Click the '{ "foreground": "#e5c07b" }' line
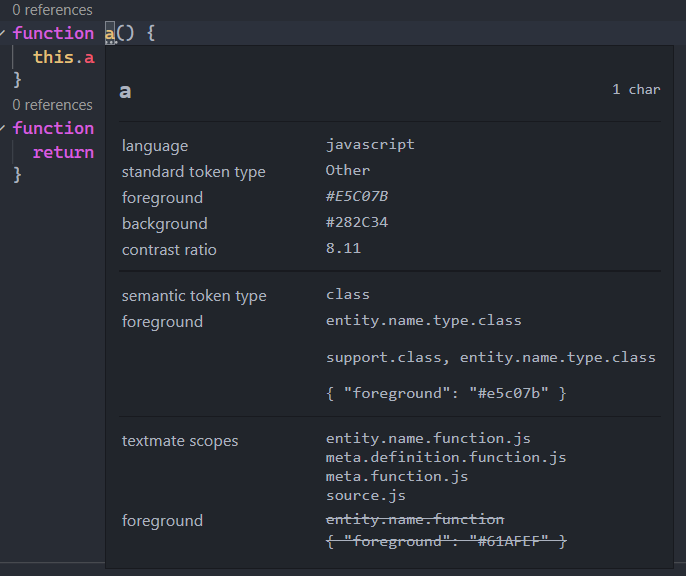This screenshot has width=686, height=576. tap(446, 393)
